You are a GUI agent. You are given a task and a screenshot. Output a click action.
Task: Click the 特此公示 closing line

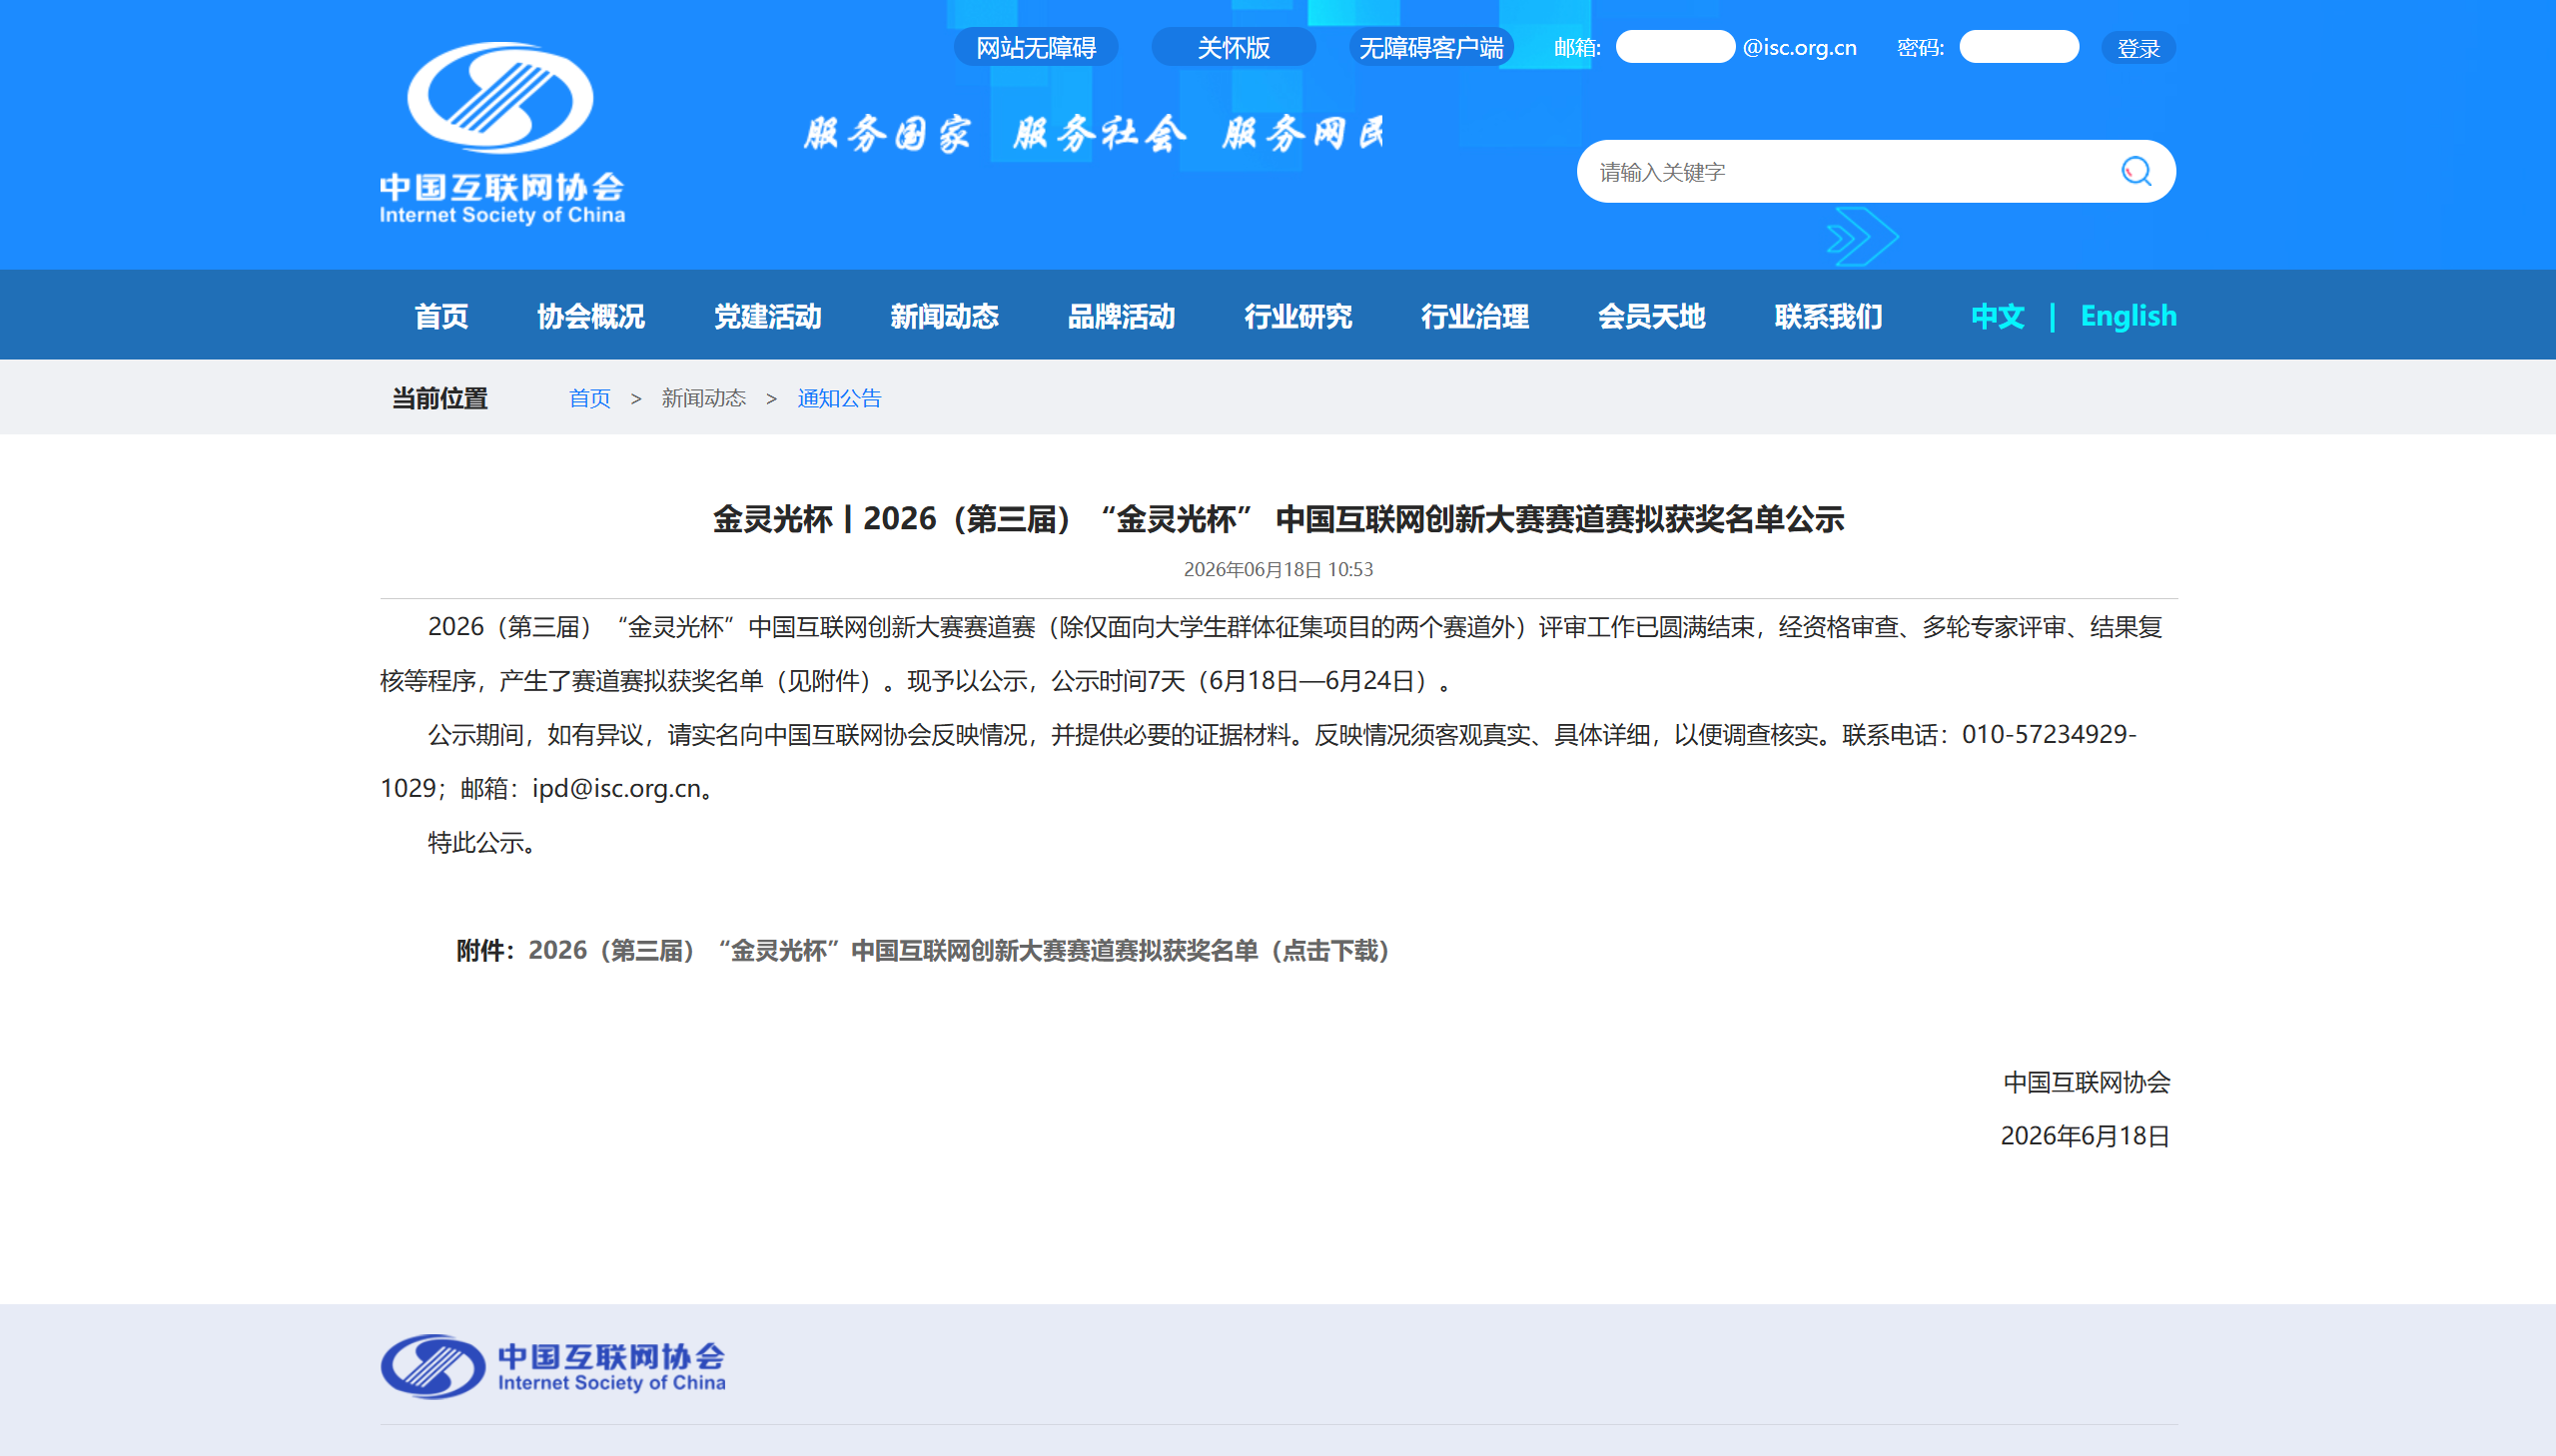click(x=483, y=842)
